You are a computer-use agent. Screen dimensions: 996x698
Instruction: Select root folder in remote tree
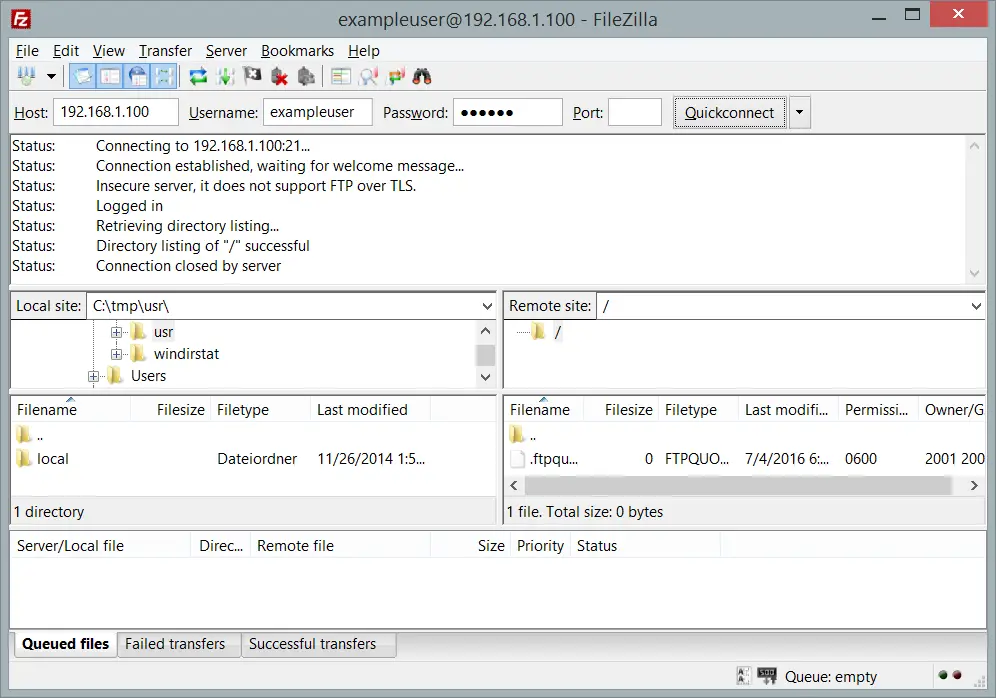tap(557, 332)
